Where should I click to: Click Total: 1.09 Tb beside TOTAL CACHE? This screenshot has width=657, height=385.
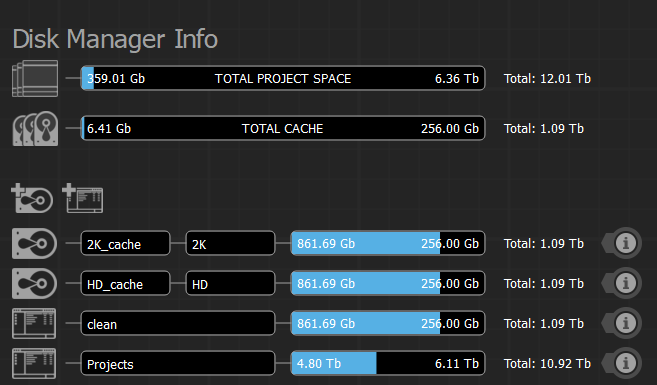(544, 129)
